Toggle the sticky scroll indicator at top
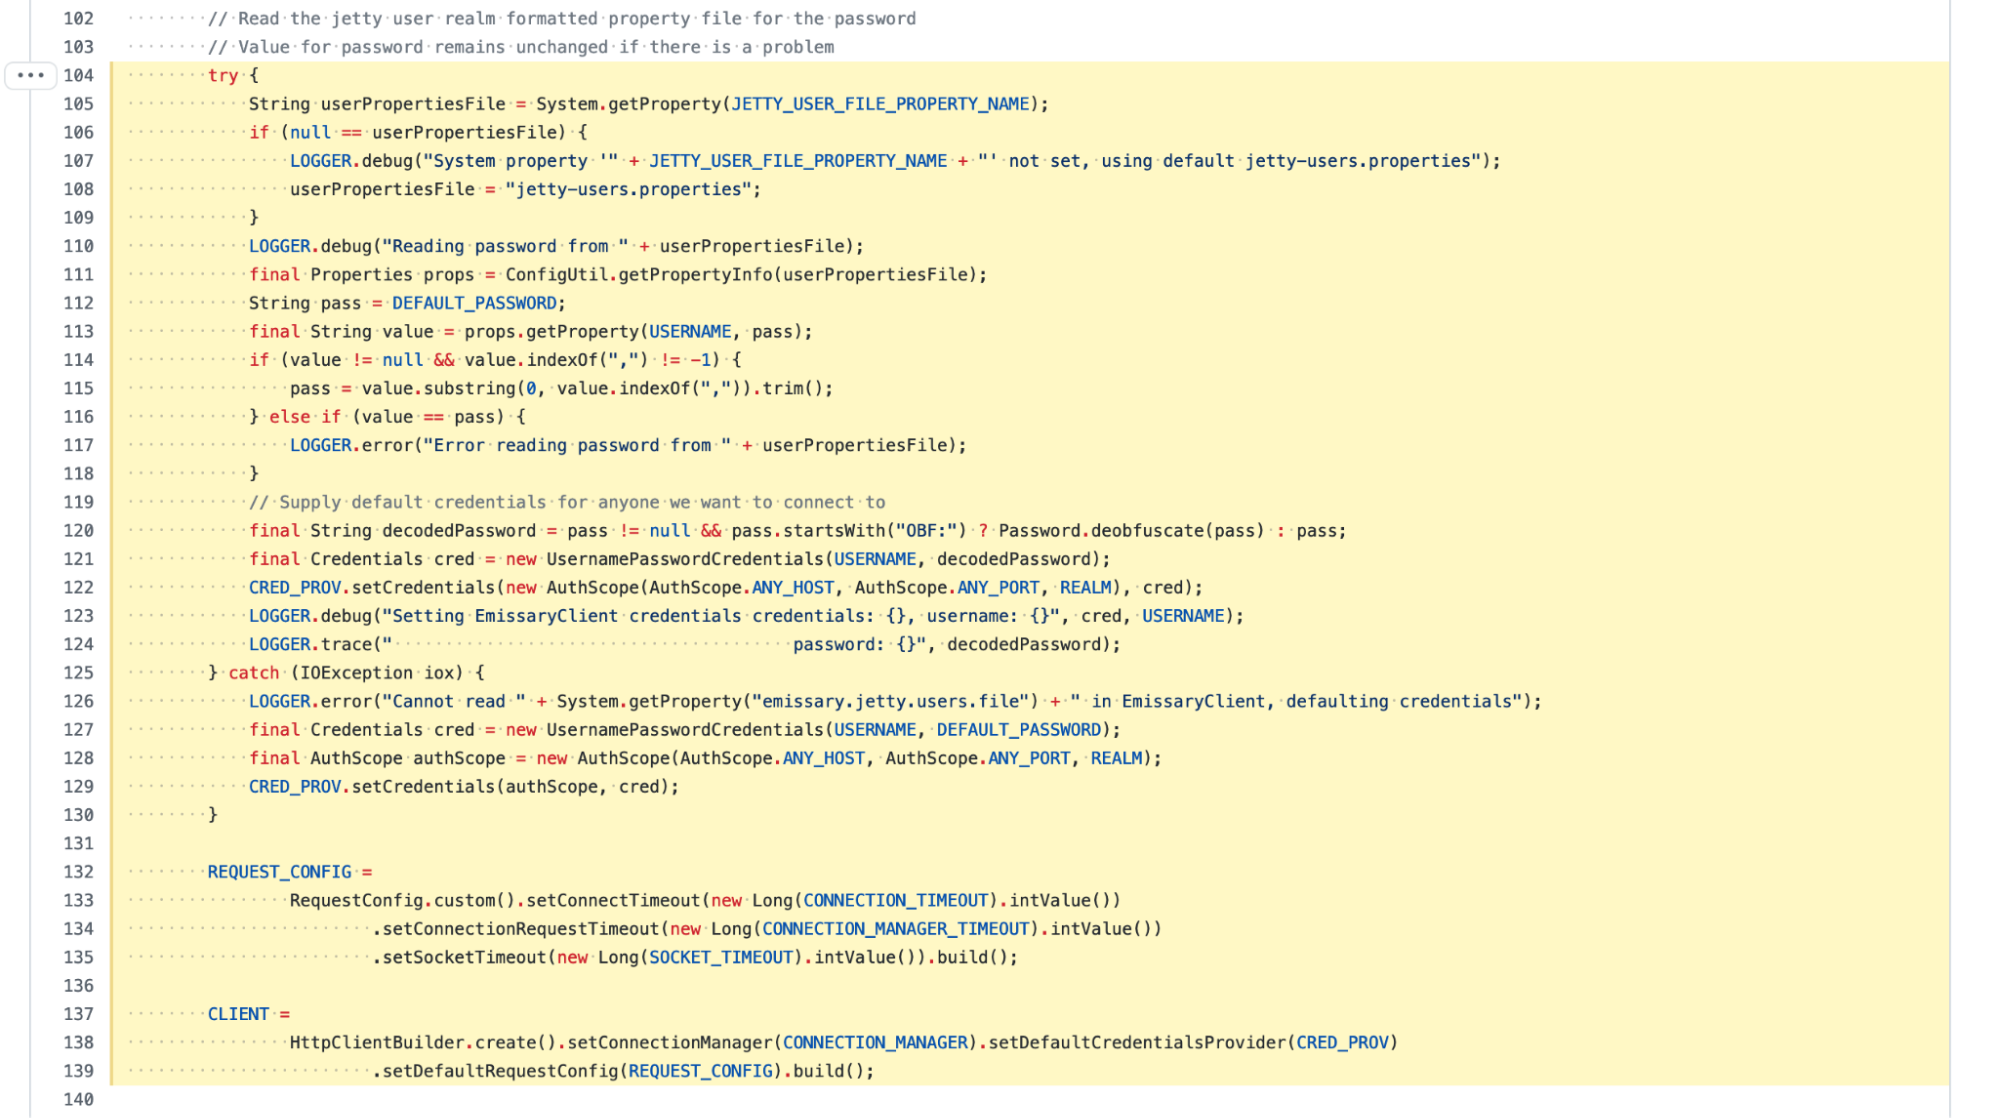 [x=29, y=76]
